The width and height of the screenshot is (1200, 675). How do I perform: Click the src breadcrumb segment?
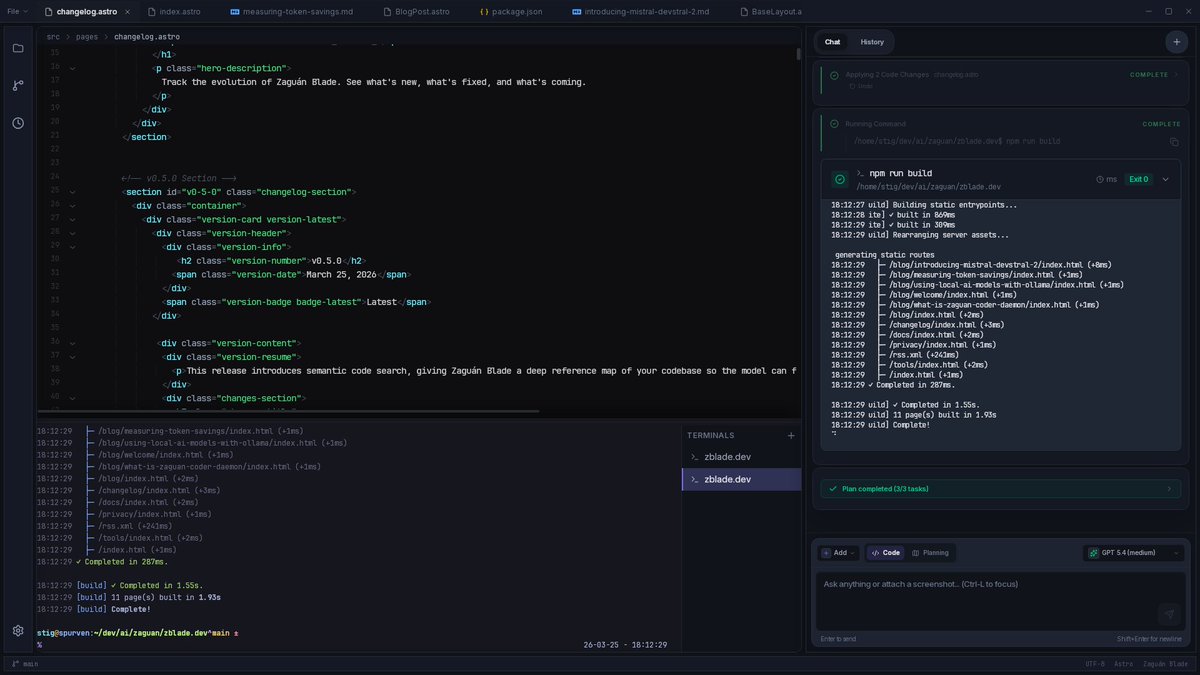click(53, 36)
